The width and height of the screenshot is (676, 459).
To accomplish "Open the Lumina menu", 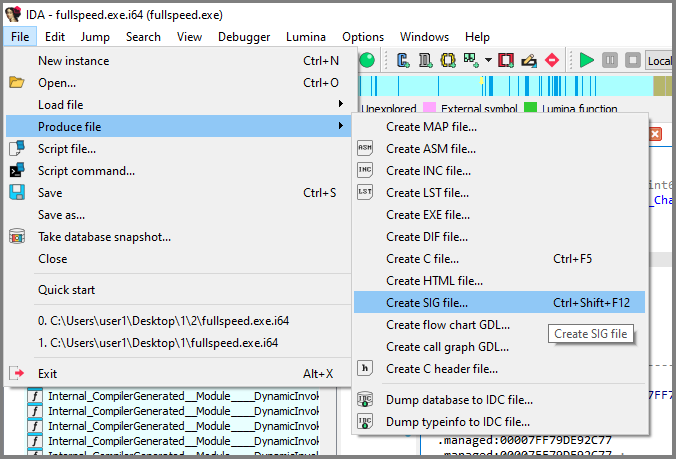I will (306, 37).
